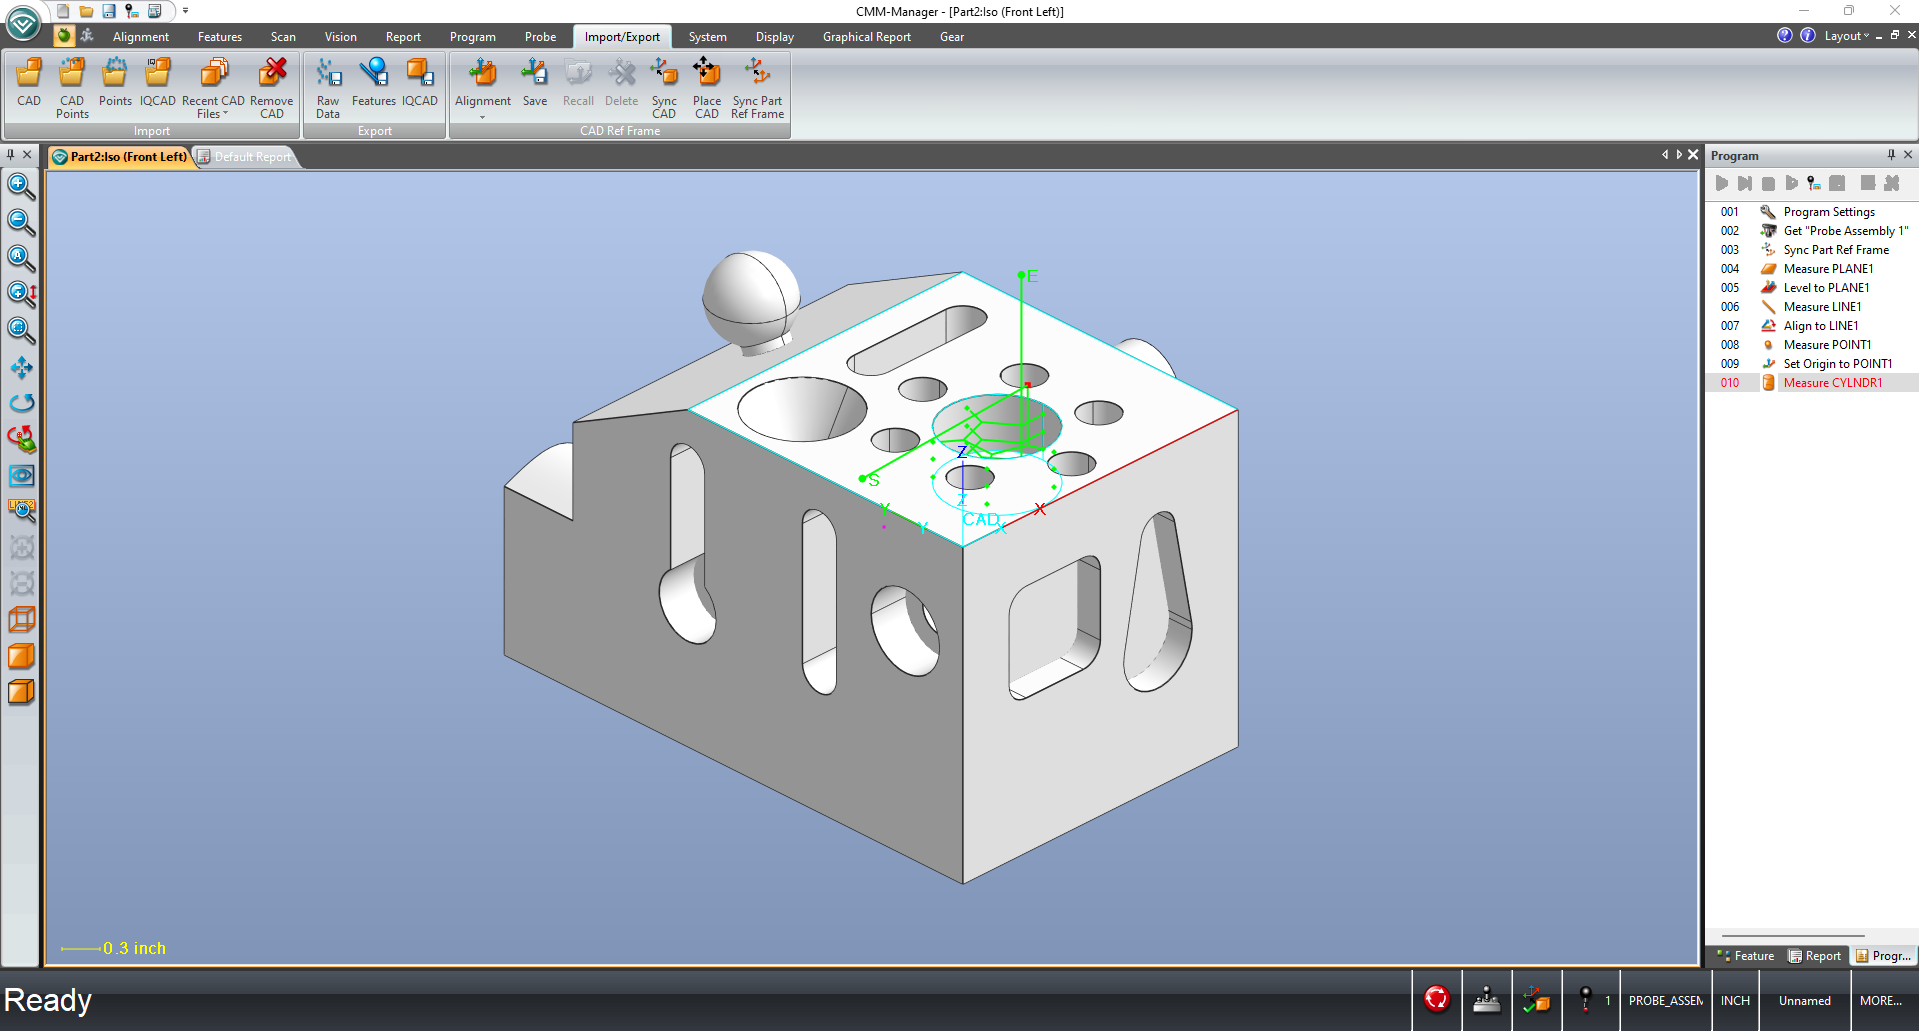Toggle INCH units in status bar

click(x=1735, y=1000)
